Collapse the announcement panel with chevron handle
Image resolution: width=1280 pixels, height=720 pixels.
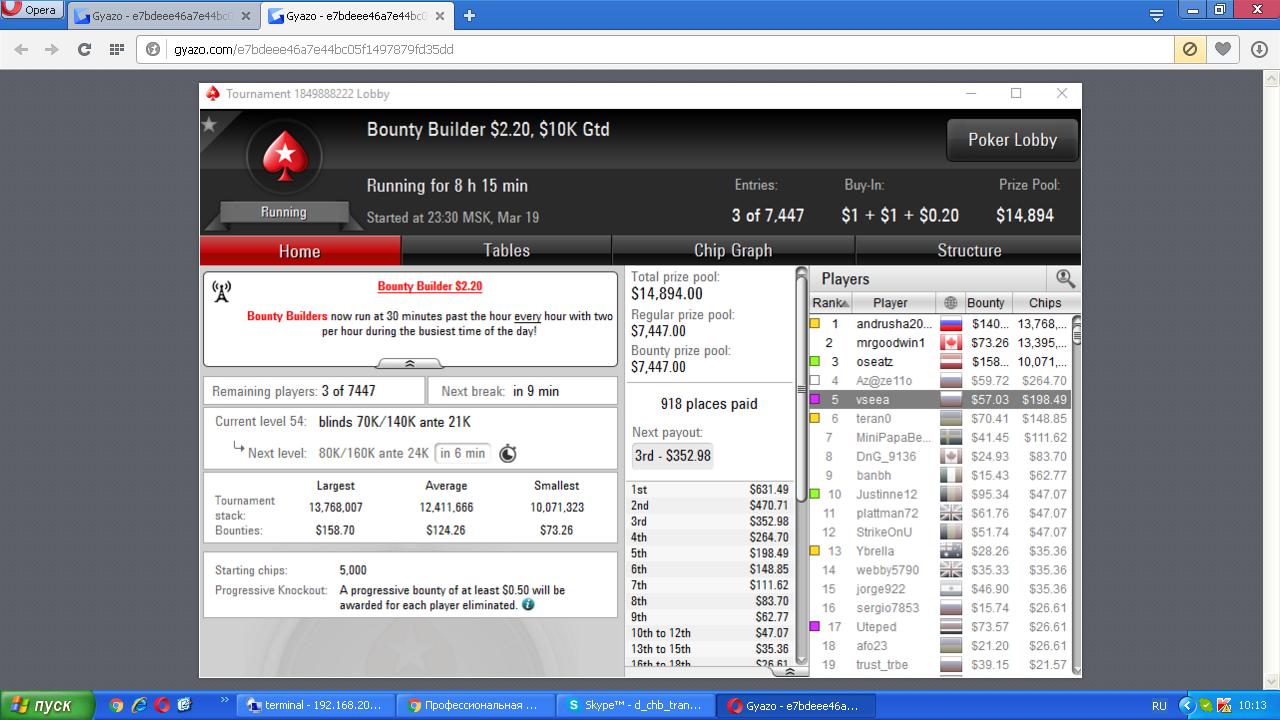point(410,363)
